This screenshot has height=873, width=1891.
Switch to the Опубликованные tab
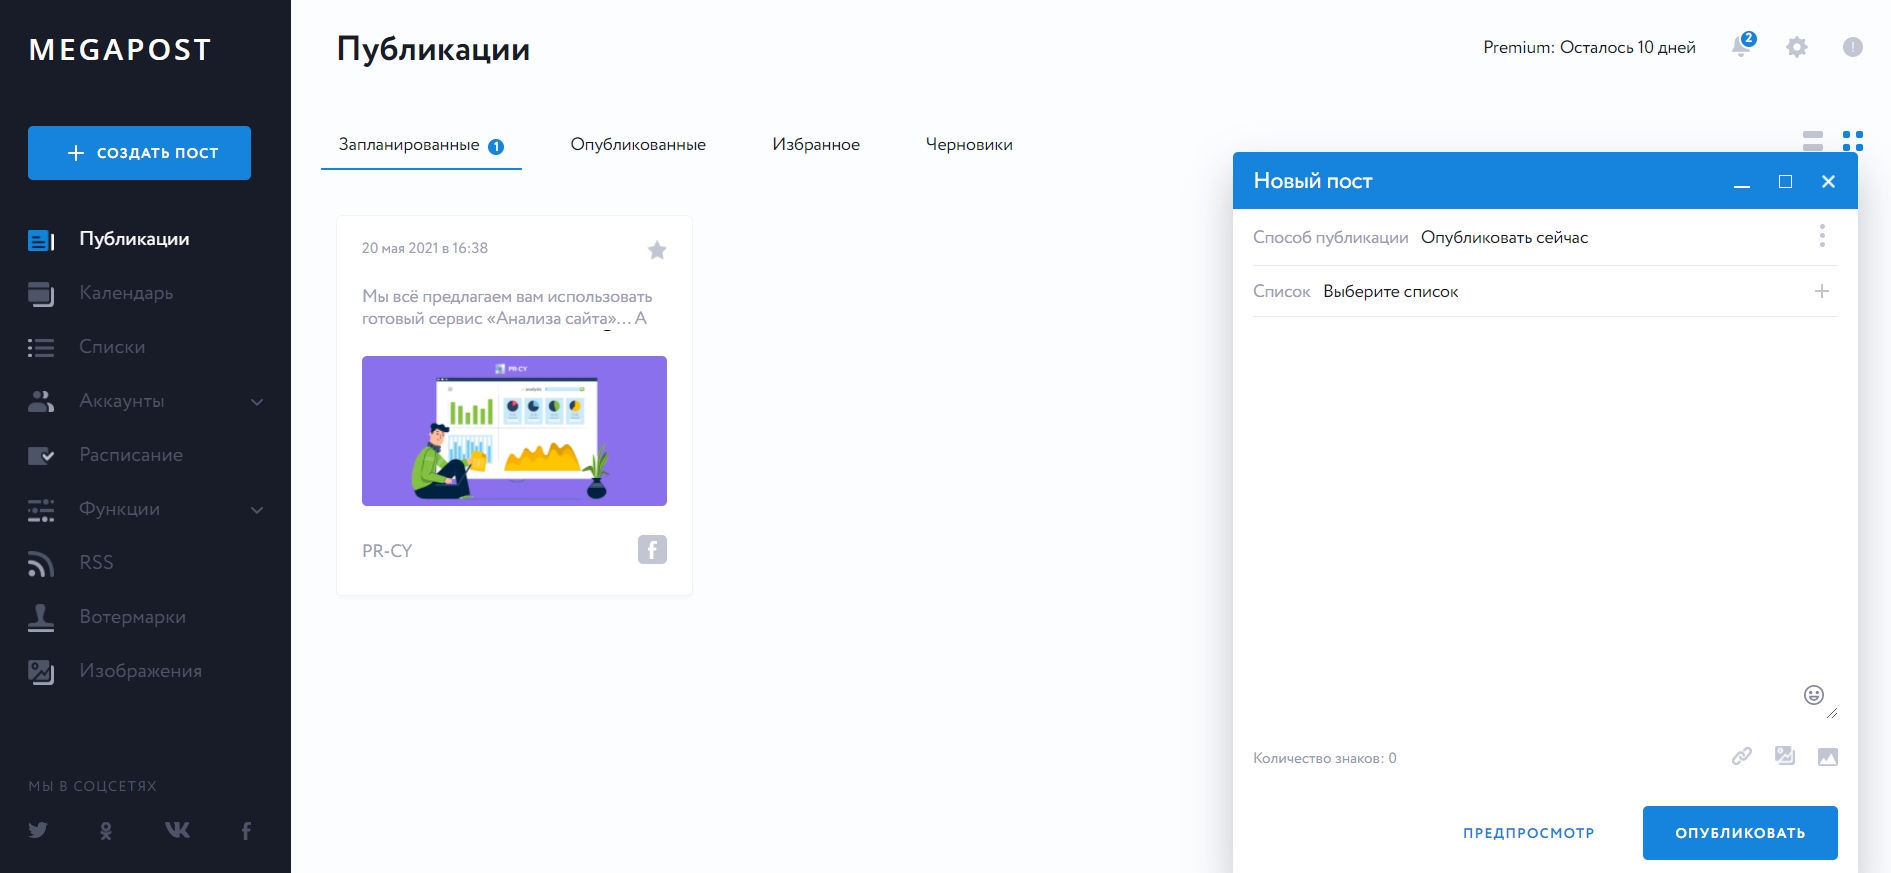[638, 145]
